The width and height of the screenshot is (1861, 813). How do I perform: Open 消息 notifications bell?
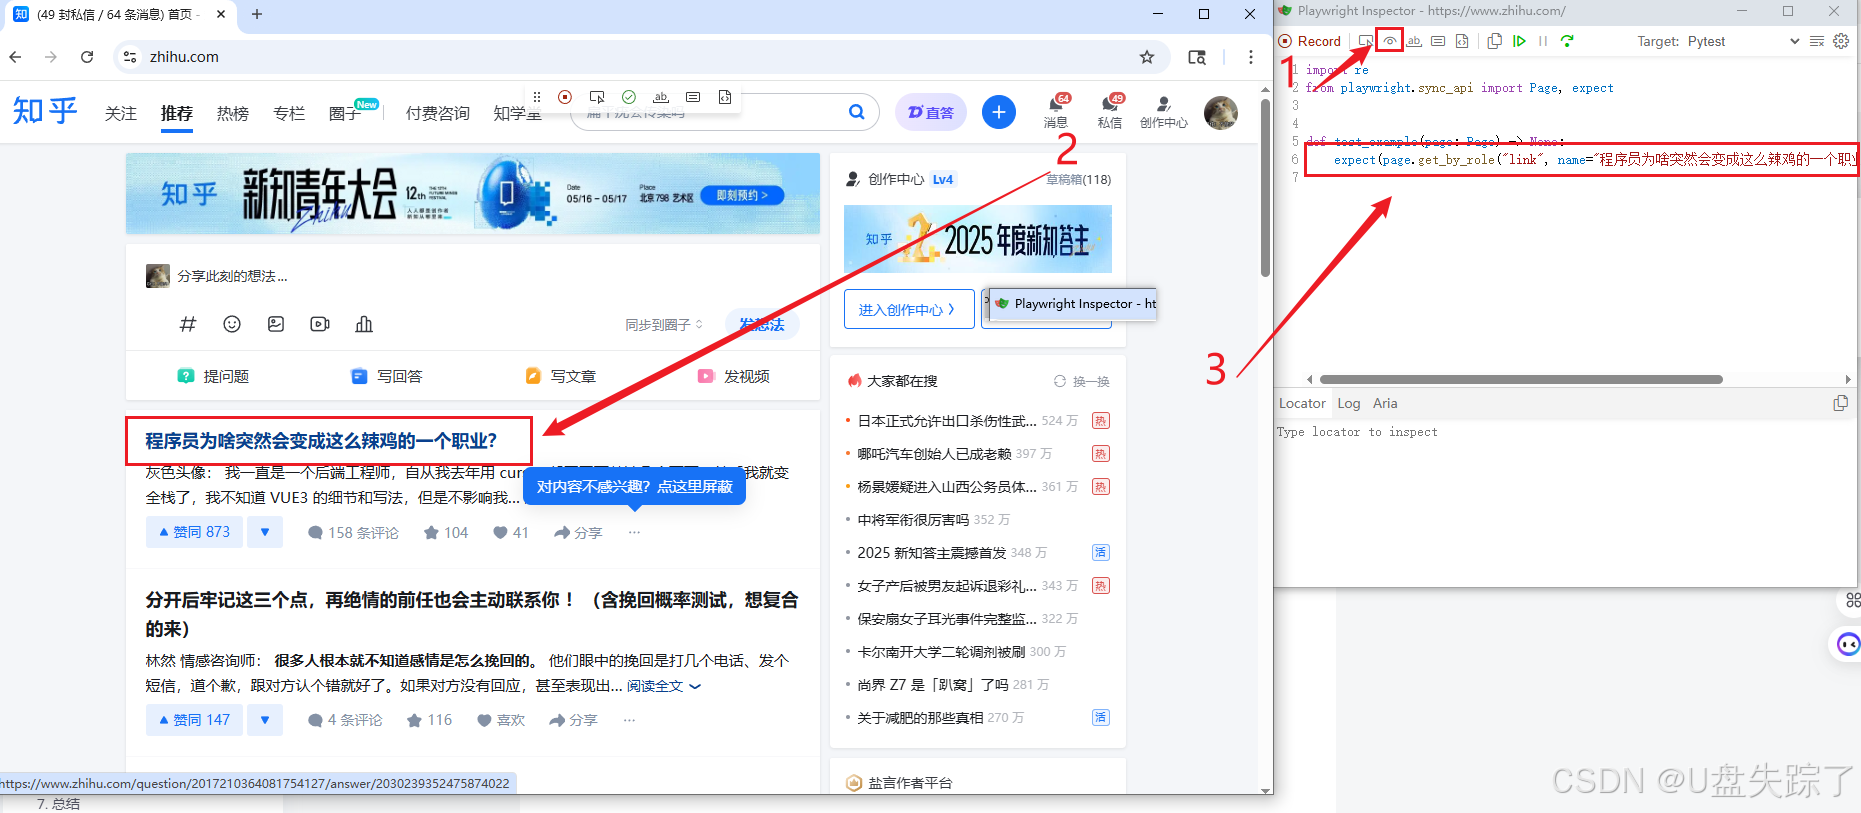click(1056, 111)
